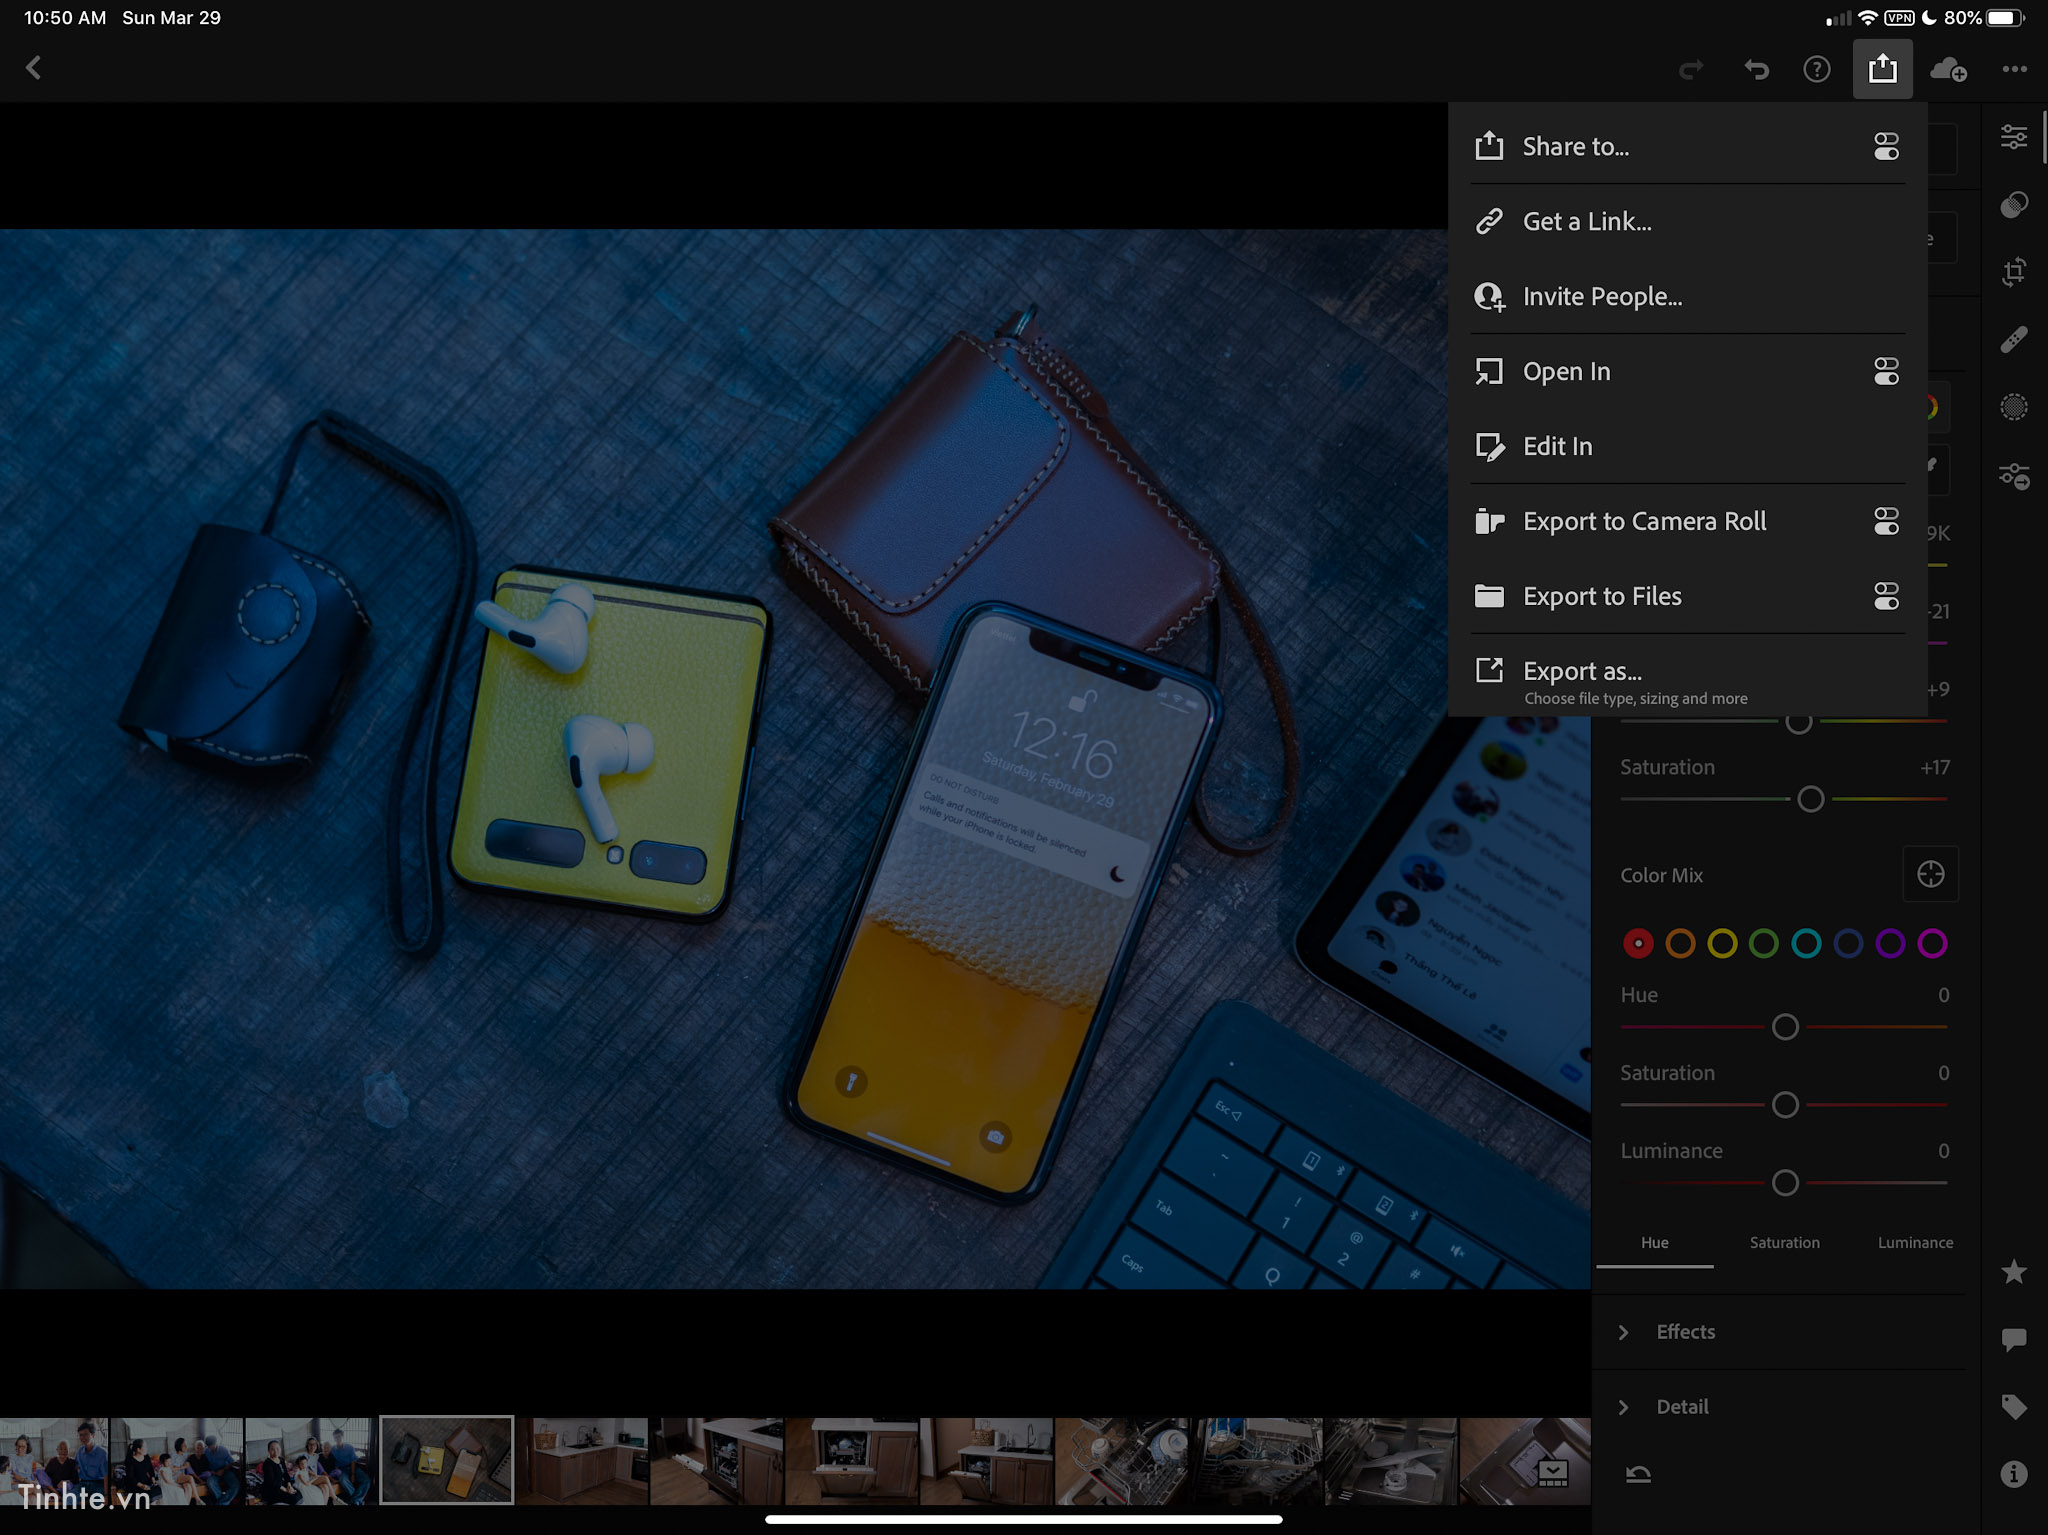Select the magenta color channel
Image resolution: width=2048 pixels, height=1535 pixels.
point(1932,943)
